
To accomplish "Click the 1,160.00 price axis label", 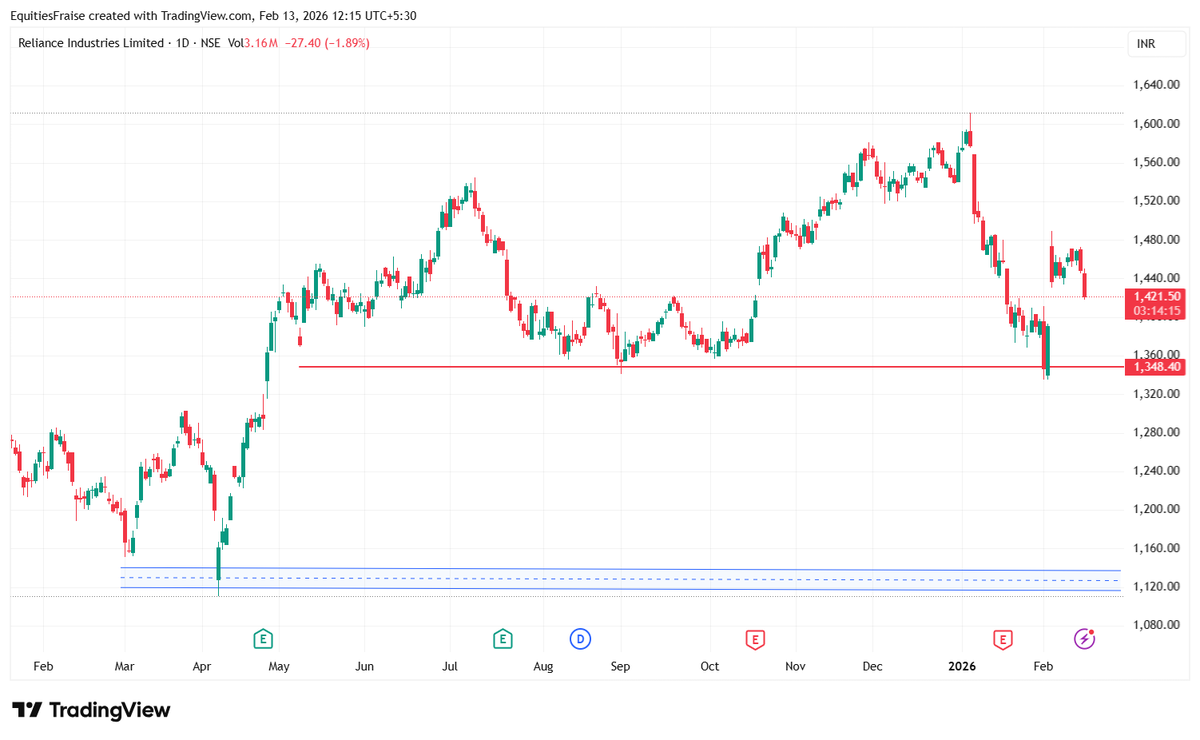I will (x=1156, y=548).
